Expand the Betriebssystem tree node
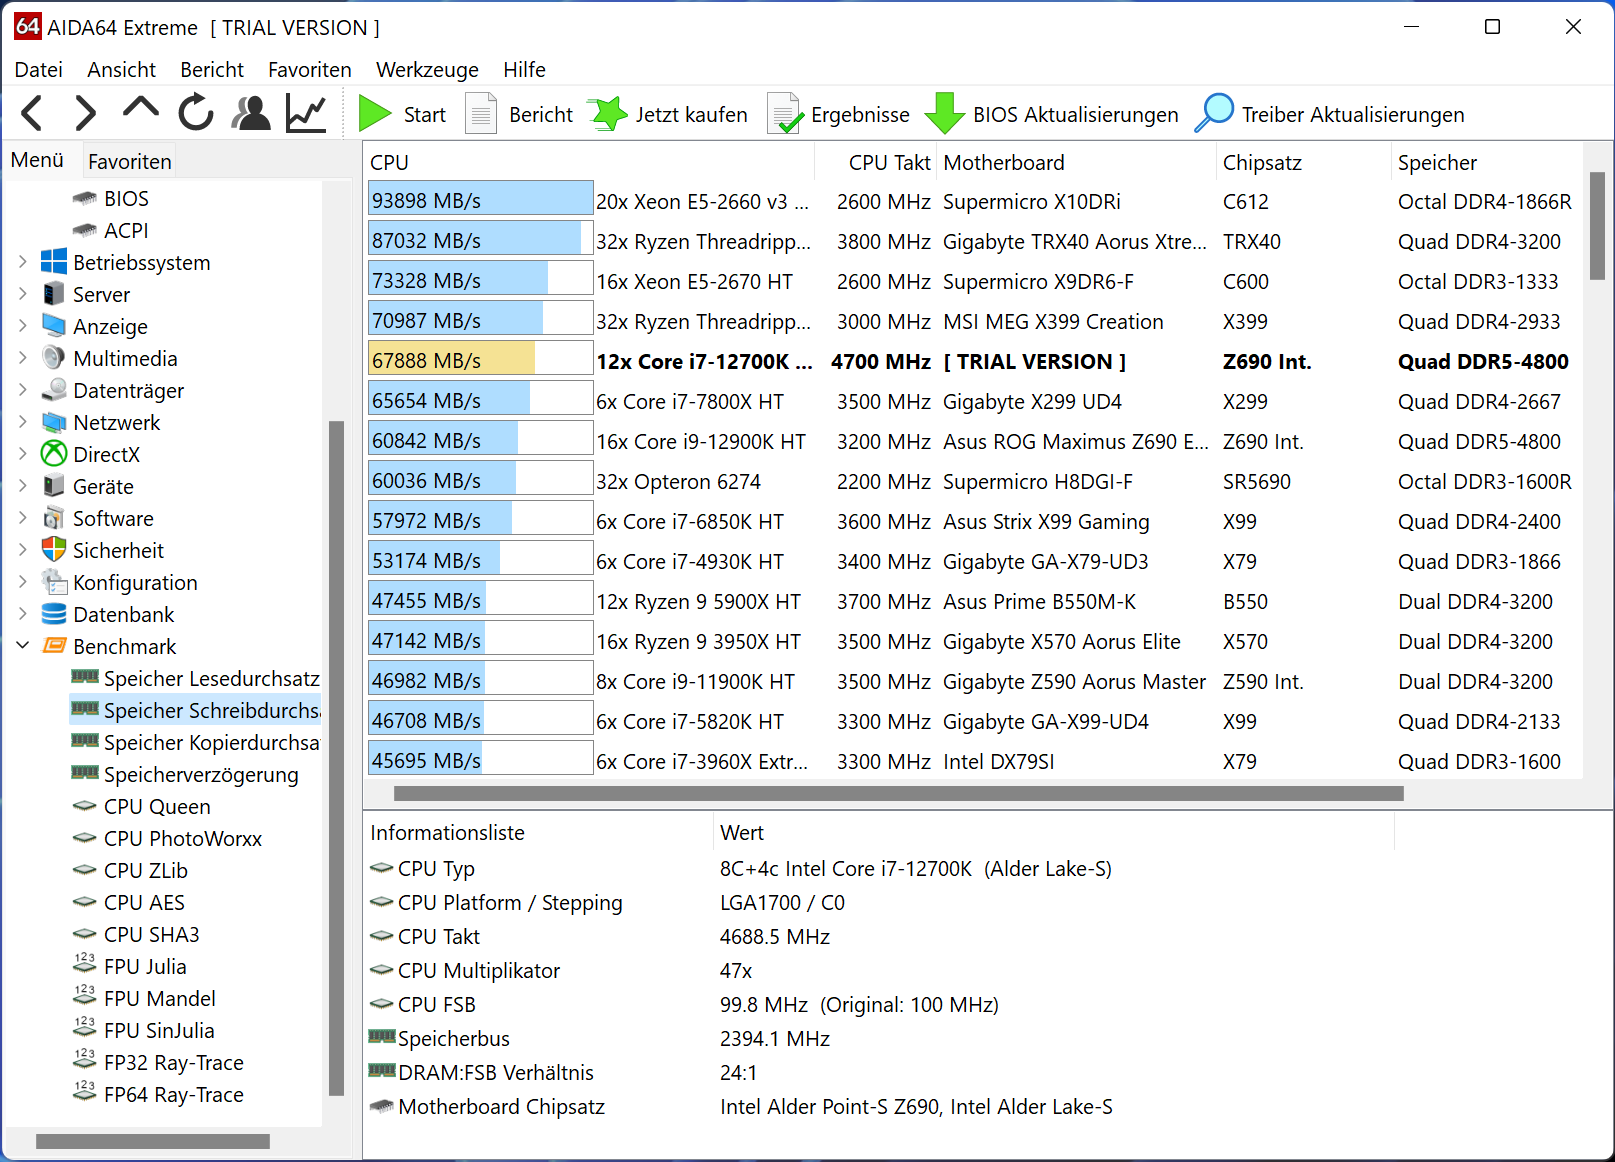 pyautogui.click(x=22, y=262)
